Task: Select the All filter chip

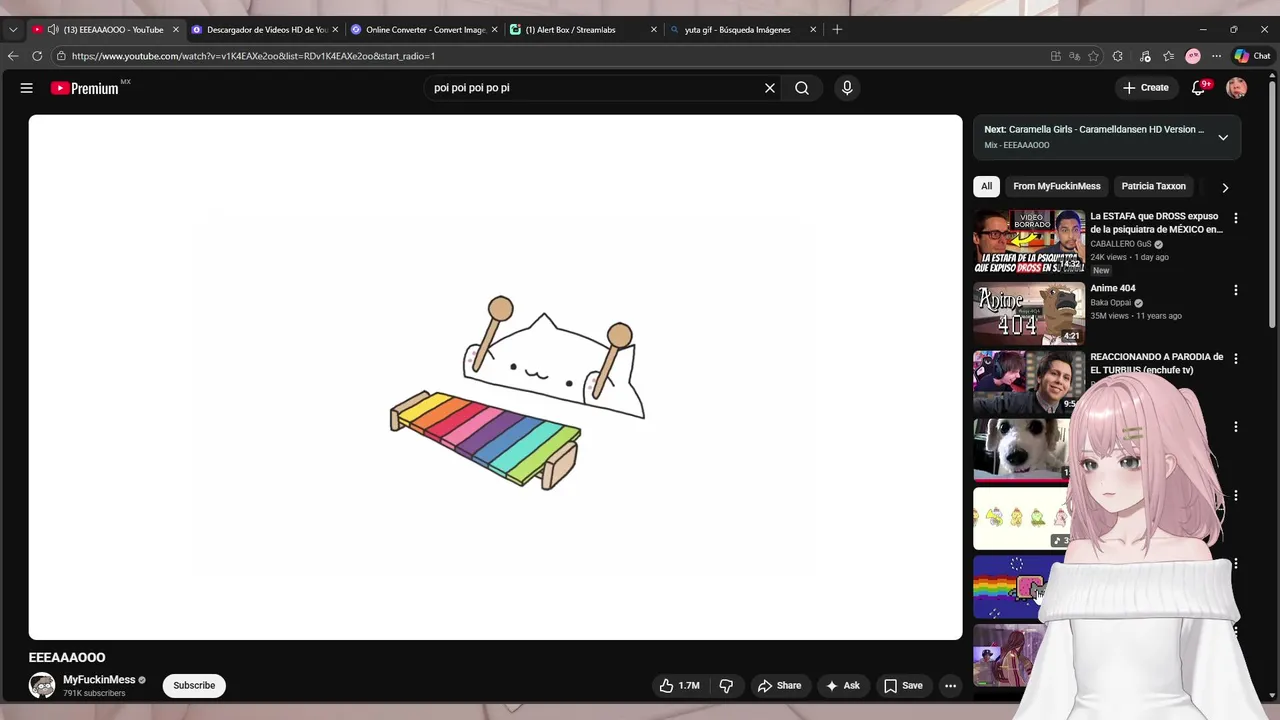Action: [x=986, y=186]
